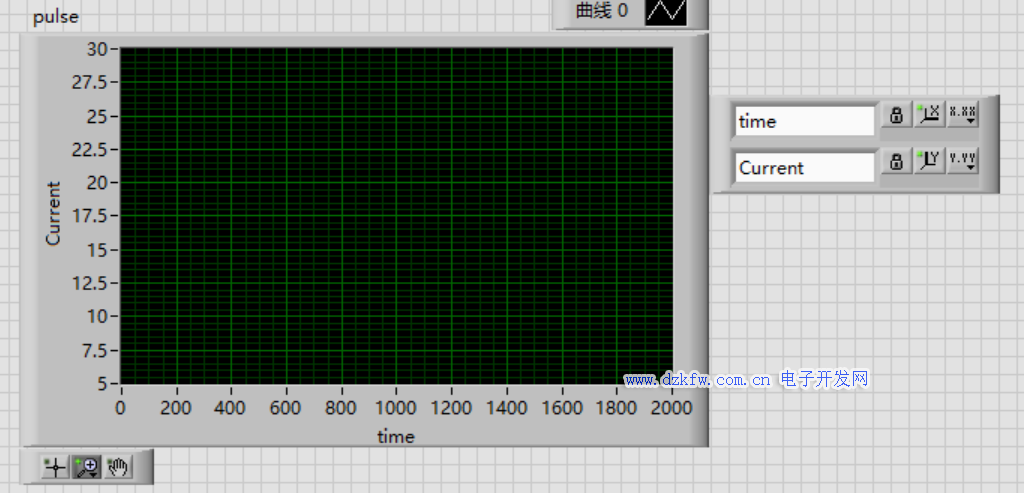The image size is (1024, 493).
Task: Click the vertical Current y-axis label
Action: (54, 213)
